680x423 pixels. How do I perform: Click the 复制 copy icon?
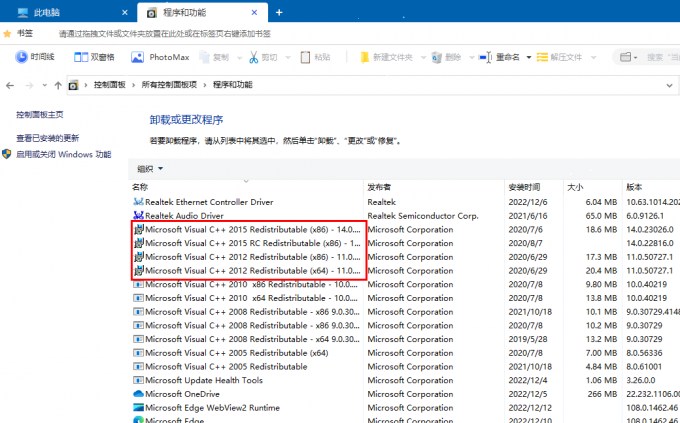204,57
